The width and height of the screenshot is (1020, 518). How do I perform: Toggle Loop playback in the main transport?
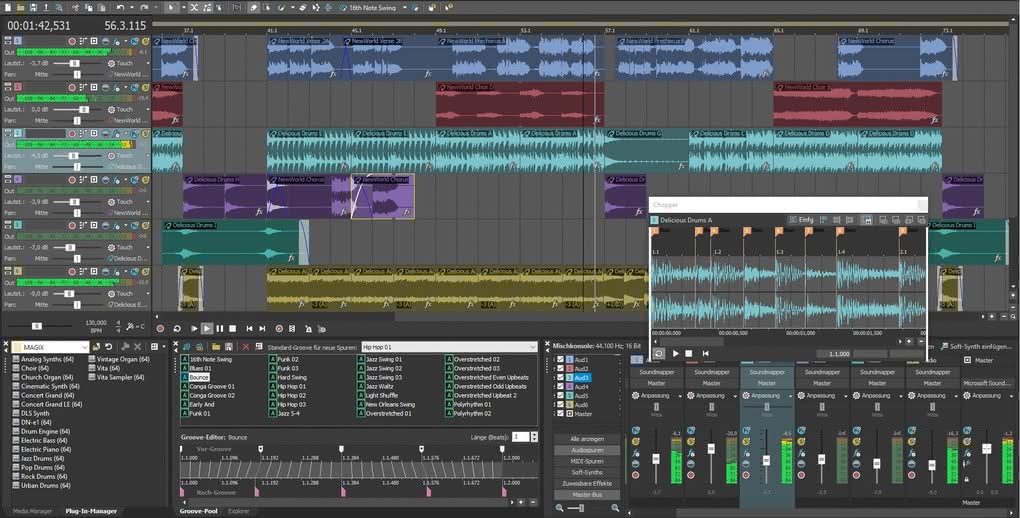coord(176,329)
